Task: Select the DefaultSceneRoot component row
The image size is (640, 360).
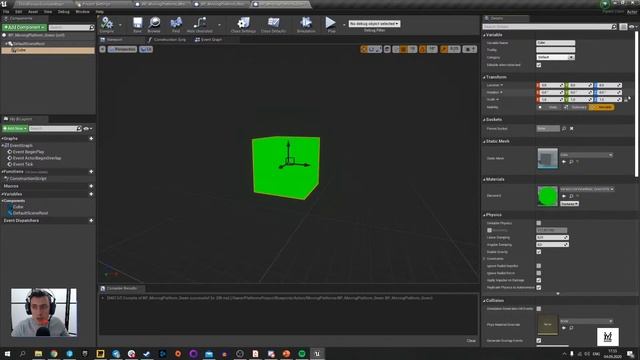Action: click(48, 44)
